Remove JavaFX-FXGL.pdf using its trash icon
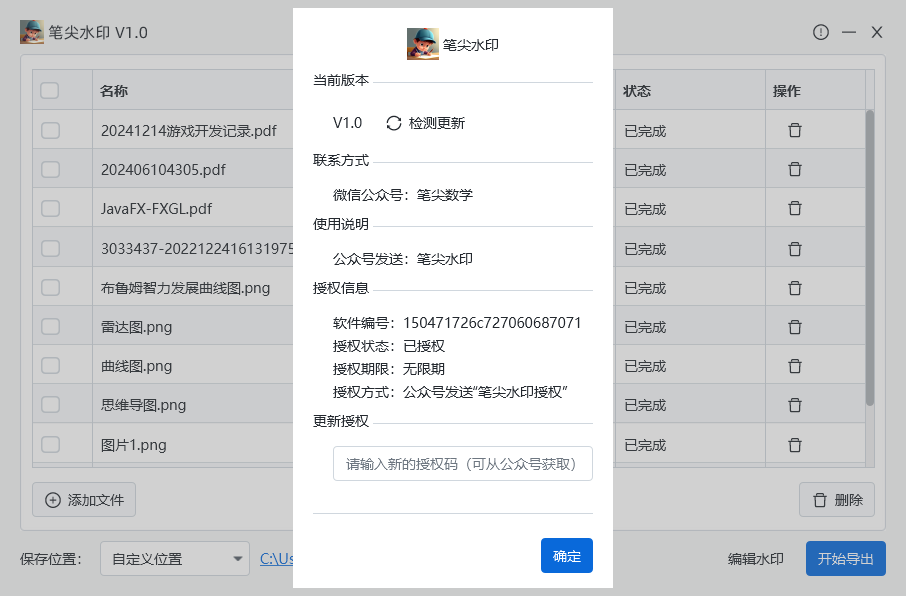906x596 pixels. pos(795,208)
